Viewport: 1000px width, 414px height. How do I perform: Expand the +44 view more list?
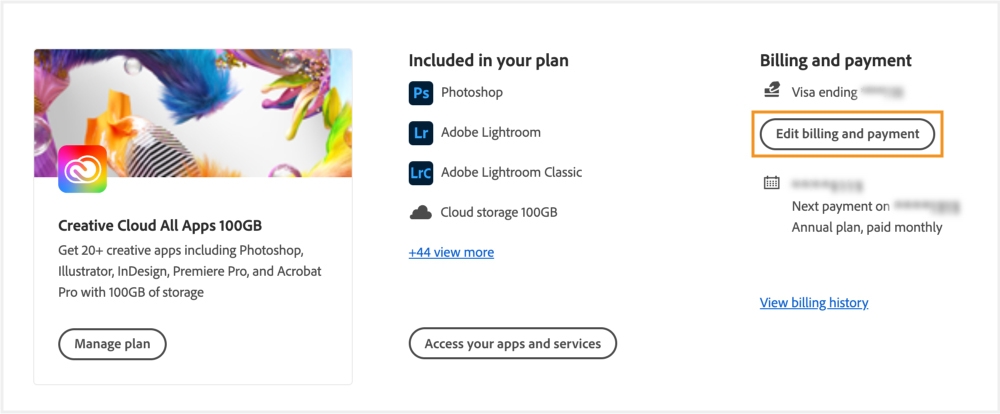pos(451,252)
